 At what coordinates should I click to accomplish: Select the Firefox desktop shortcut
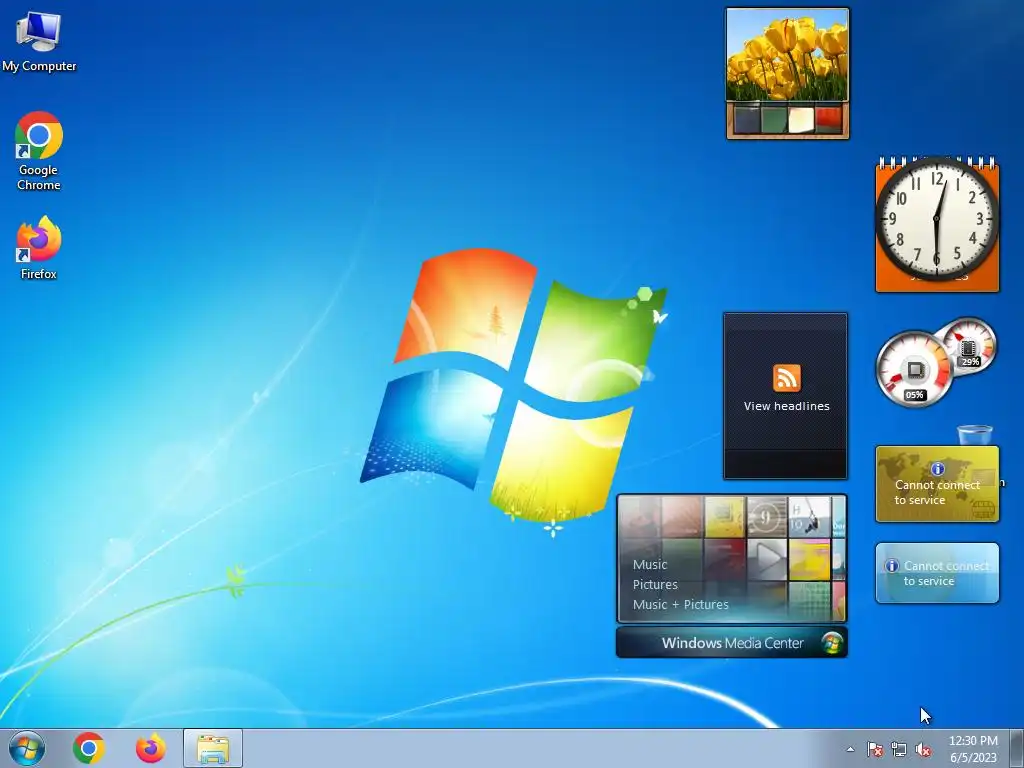point(39,248)
